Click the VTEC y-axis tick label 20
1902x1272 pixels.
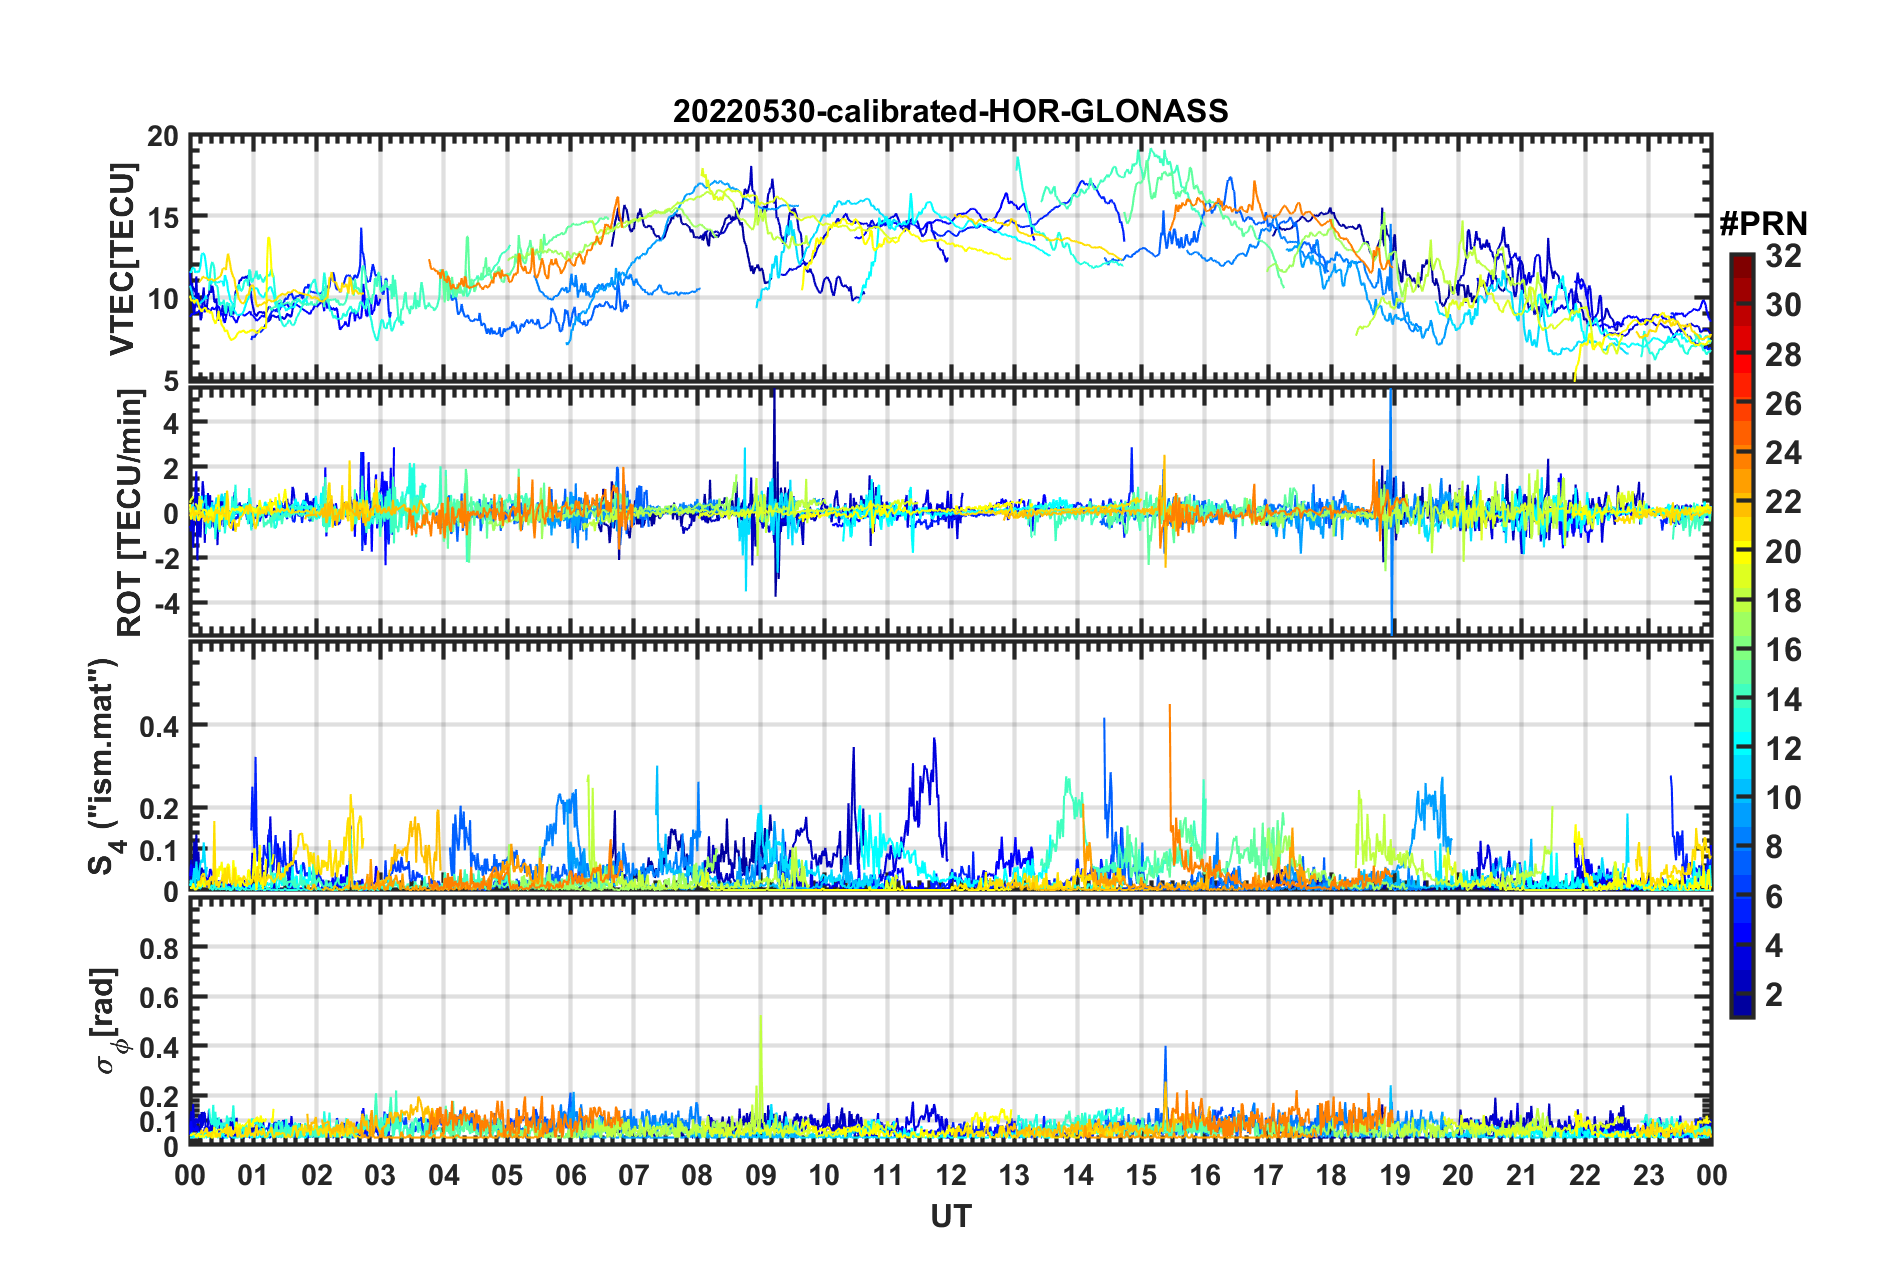pos(163,137)
